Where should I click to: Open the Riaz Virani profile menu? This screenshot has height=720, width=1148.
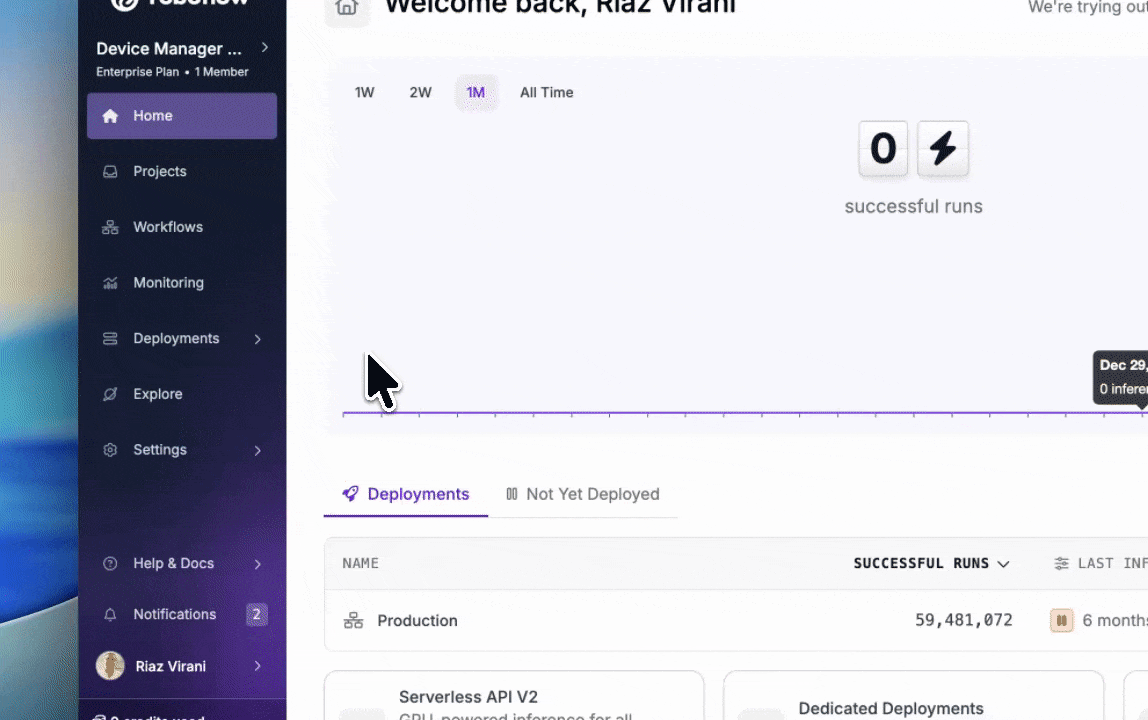pos(181,666)
